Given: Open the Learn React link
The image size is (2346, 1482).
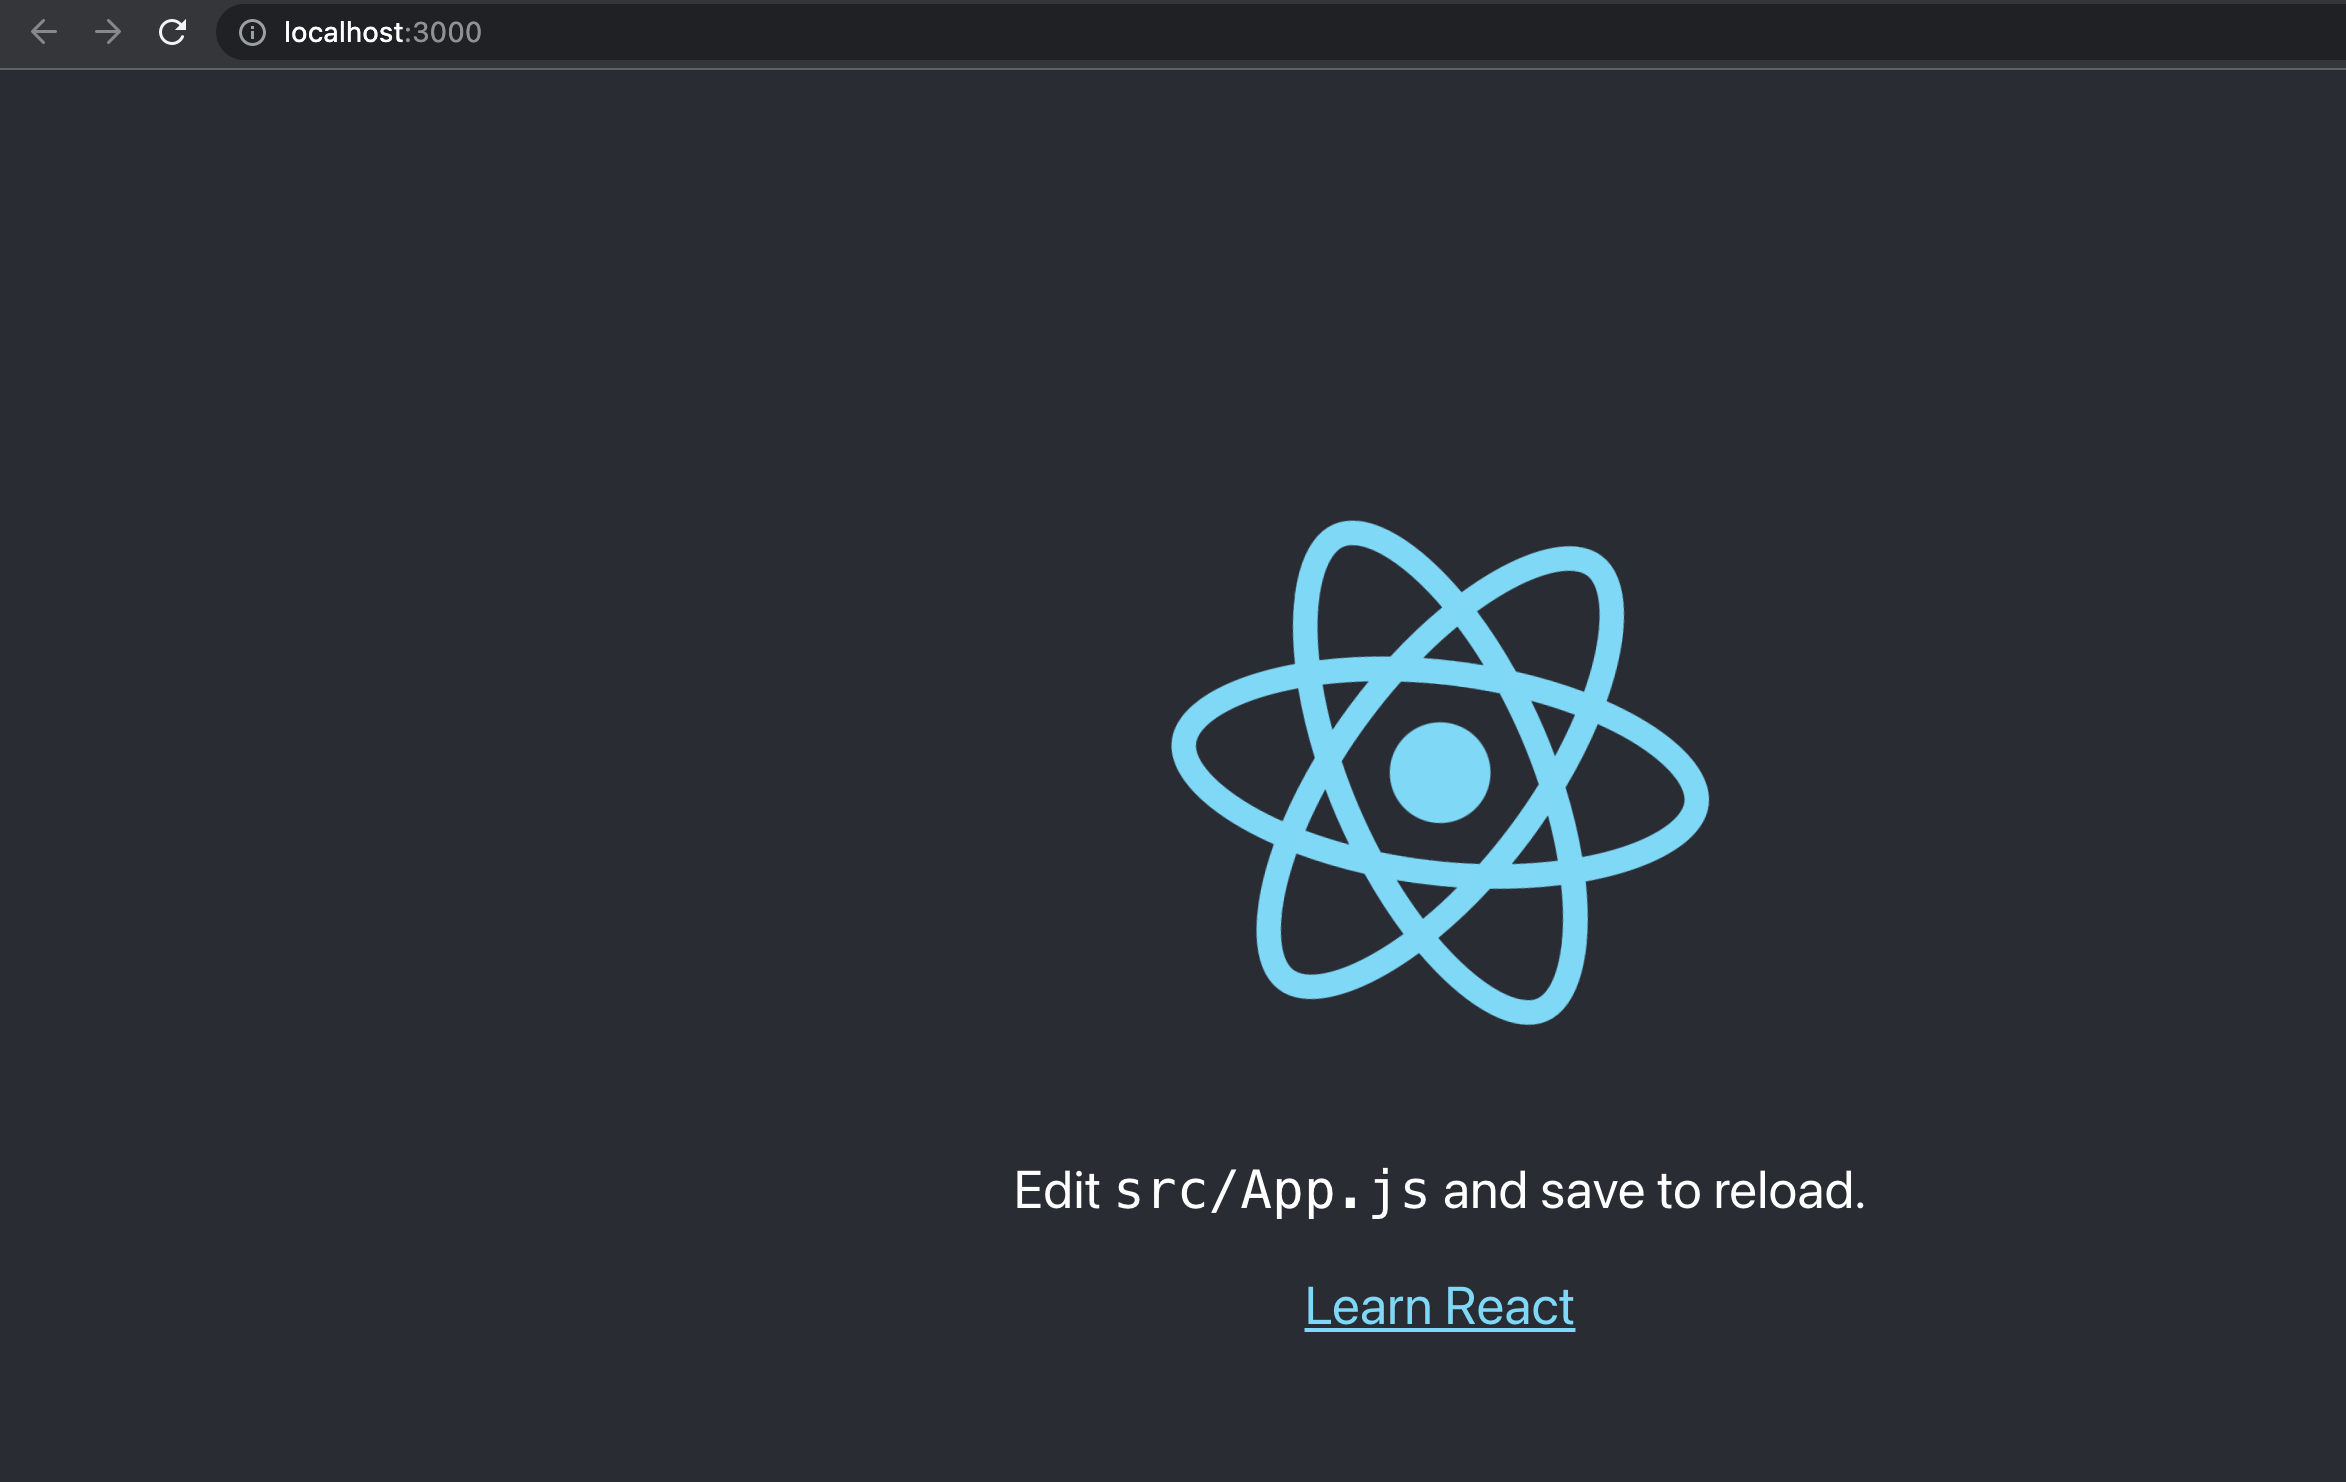Looking at the screenshot, I should pos(1440,1307).
